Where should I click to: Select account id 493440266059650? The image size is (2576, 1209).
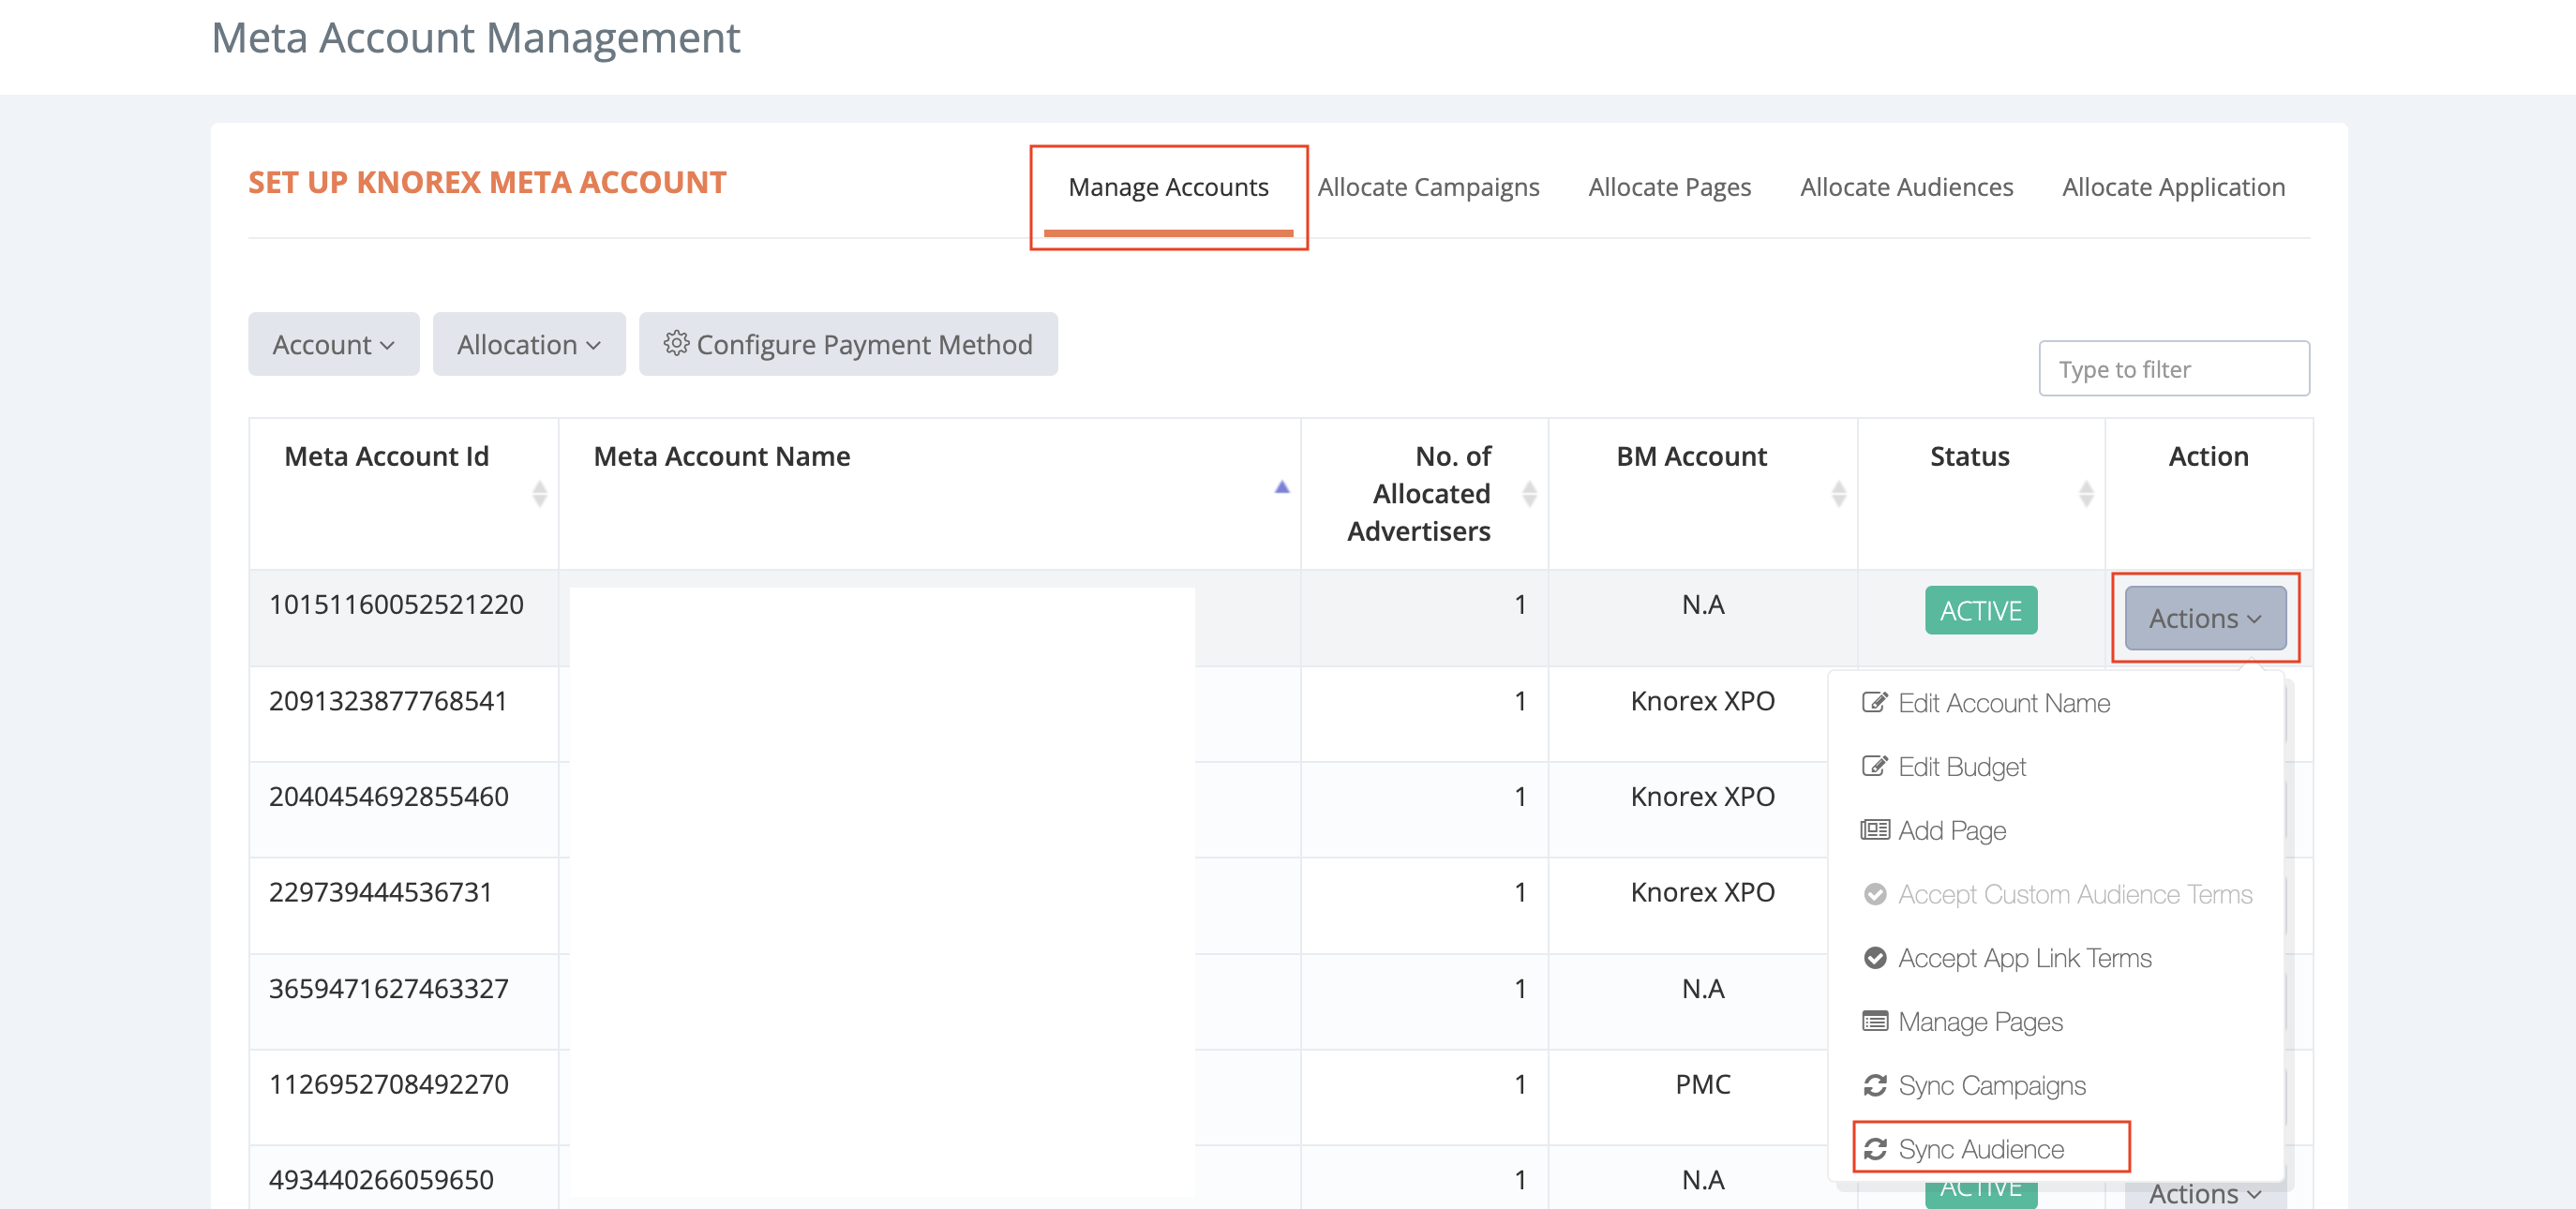click(381, 1180)
